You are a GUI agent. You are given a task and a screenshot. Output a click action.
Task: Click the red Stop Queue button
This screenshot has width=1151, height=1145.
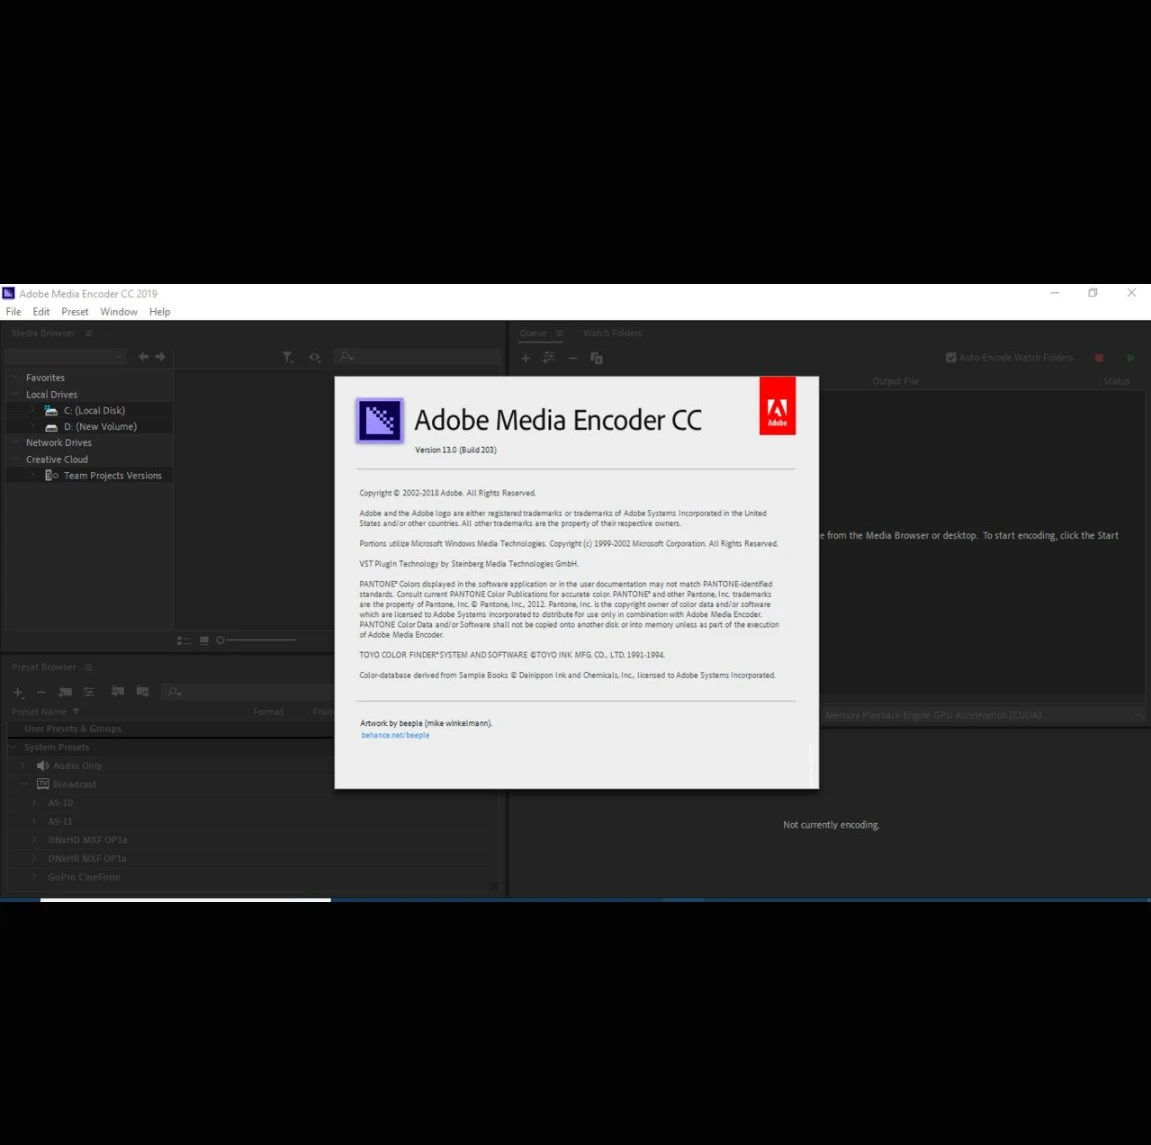click(1099, 357)
